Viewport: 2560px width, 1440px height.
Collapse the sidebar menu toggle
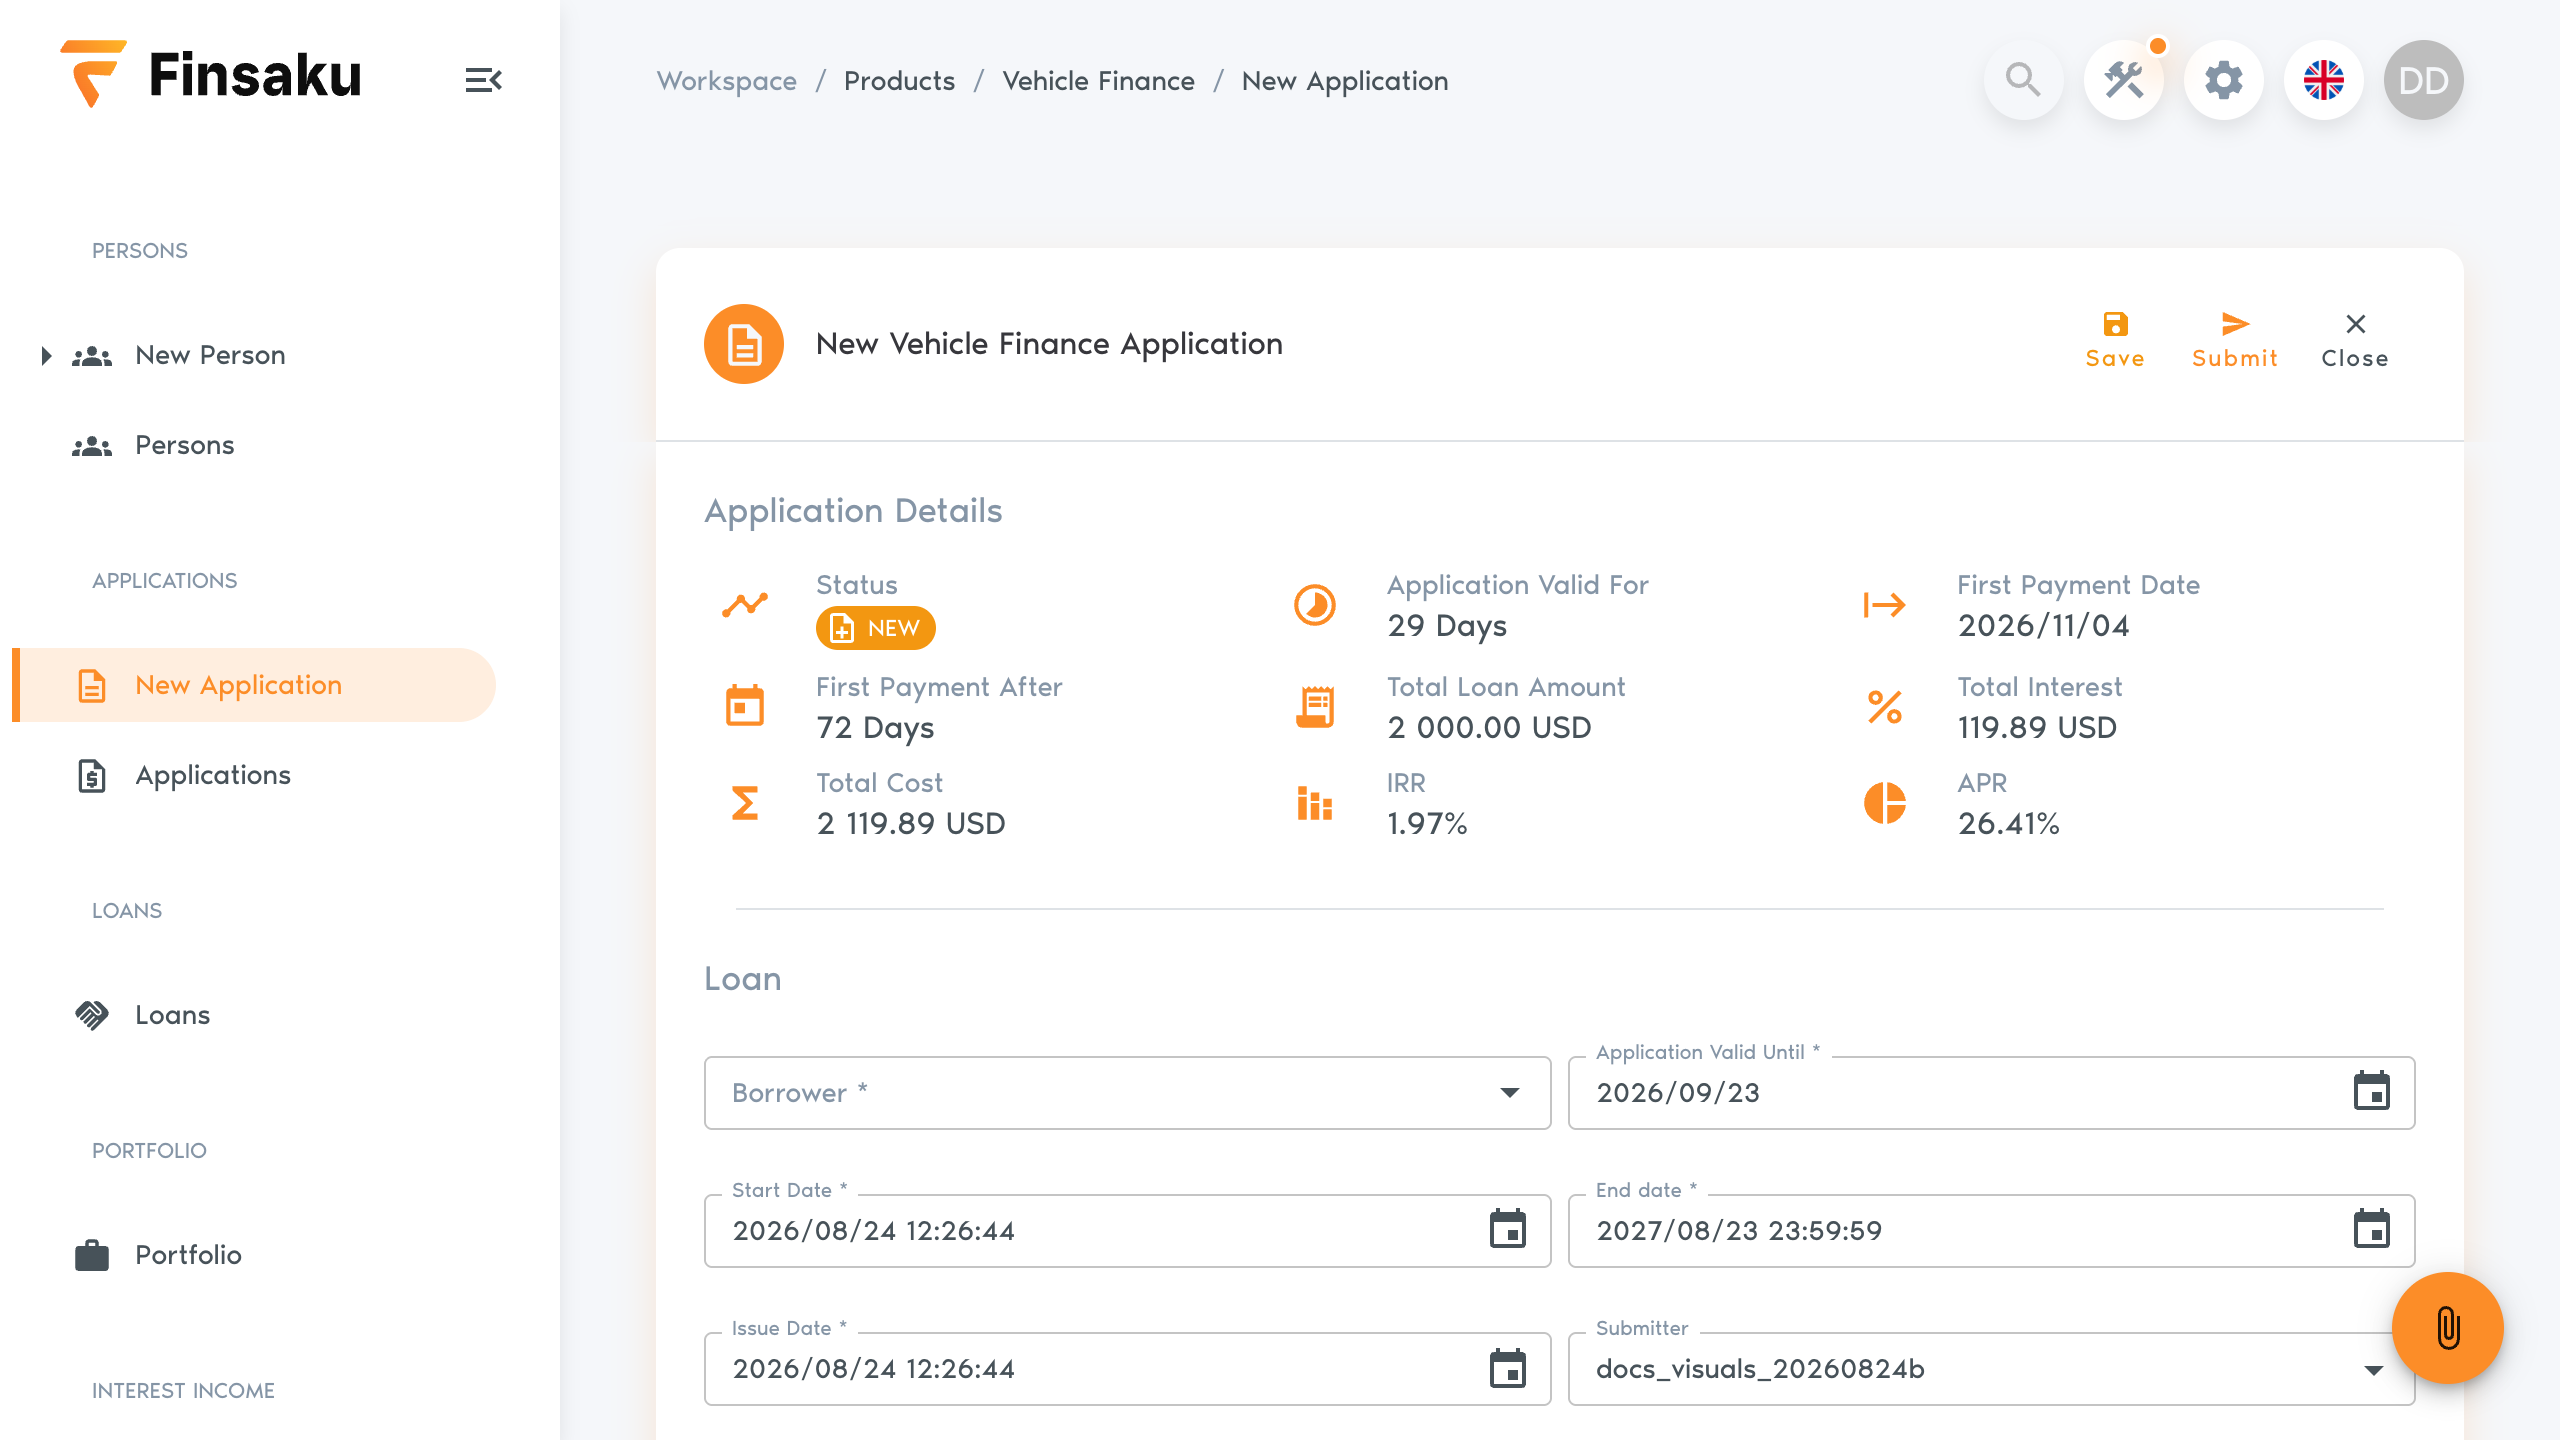[x=484, y=80]
